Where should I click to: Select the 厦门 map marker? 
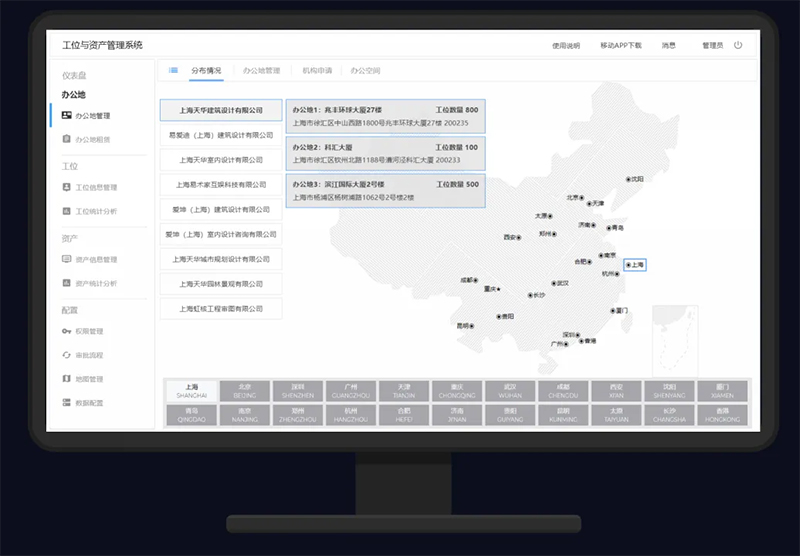tap(619, 310)
